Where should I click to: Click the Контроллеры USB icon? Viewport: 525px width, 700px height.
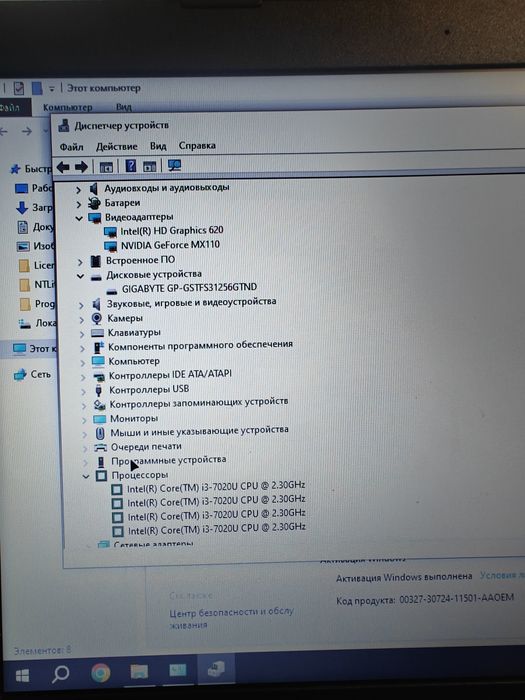(x=99, y=390)
